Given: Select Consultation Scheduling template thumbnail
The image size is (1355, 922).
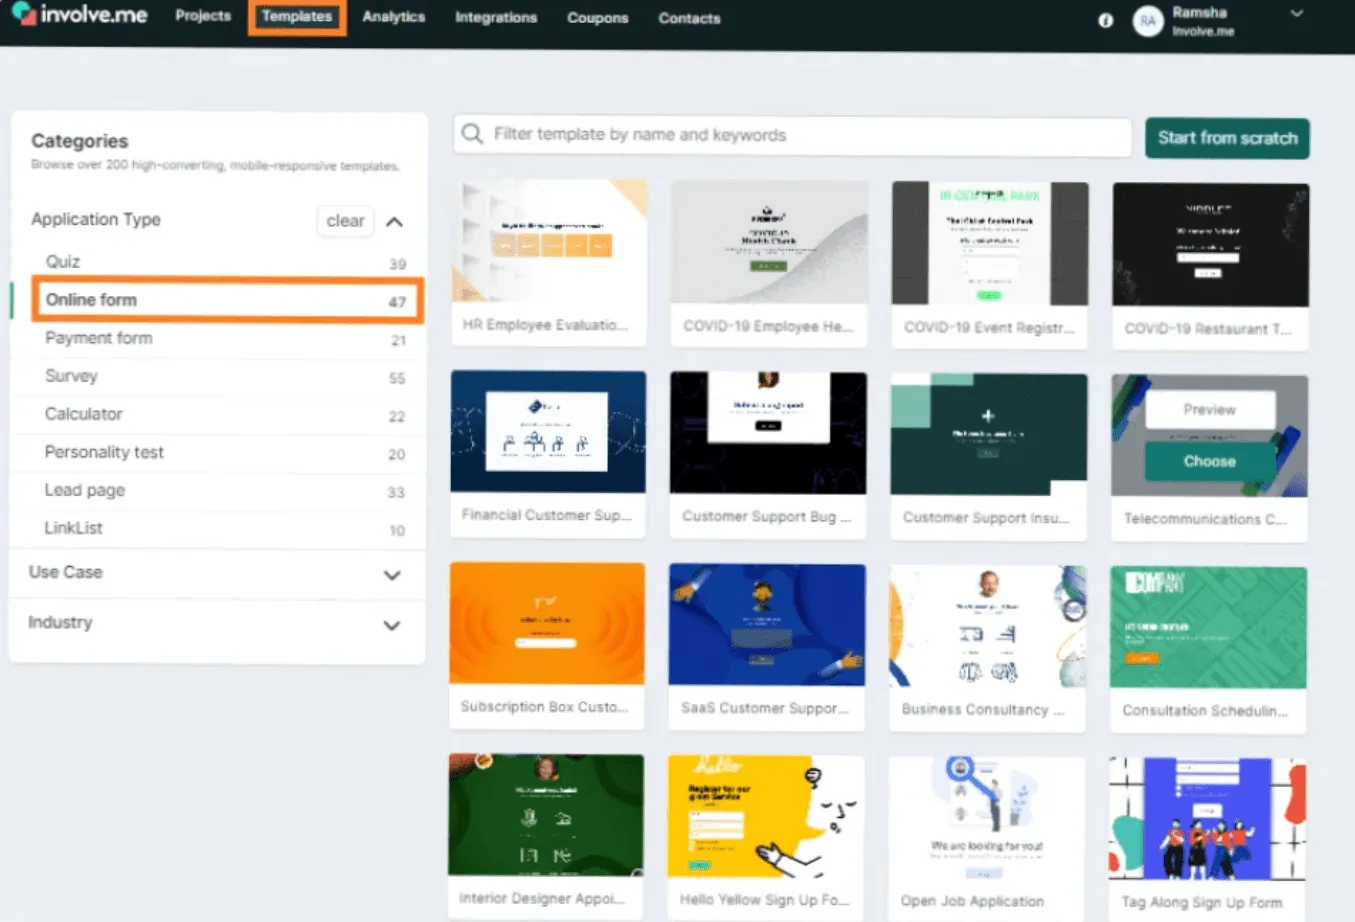Looking at the screenshot, I should point(1208,627).
